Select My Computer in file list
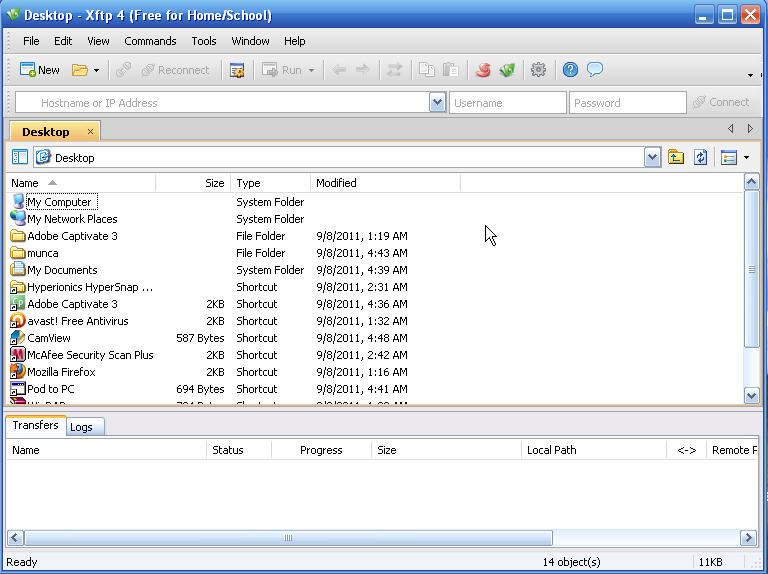The width and height of the screenshot is (768, 574). point(59,202)
